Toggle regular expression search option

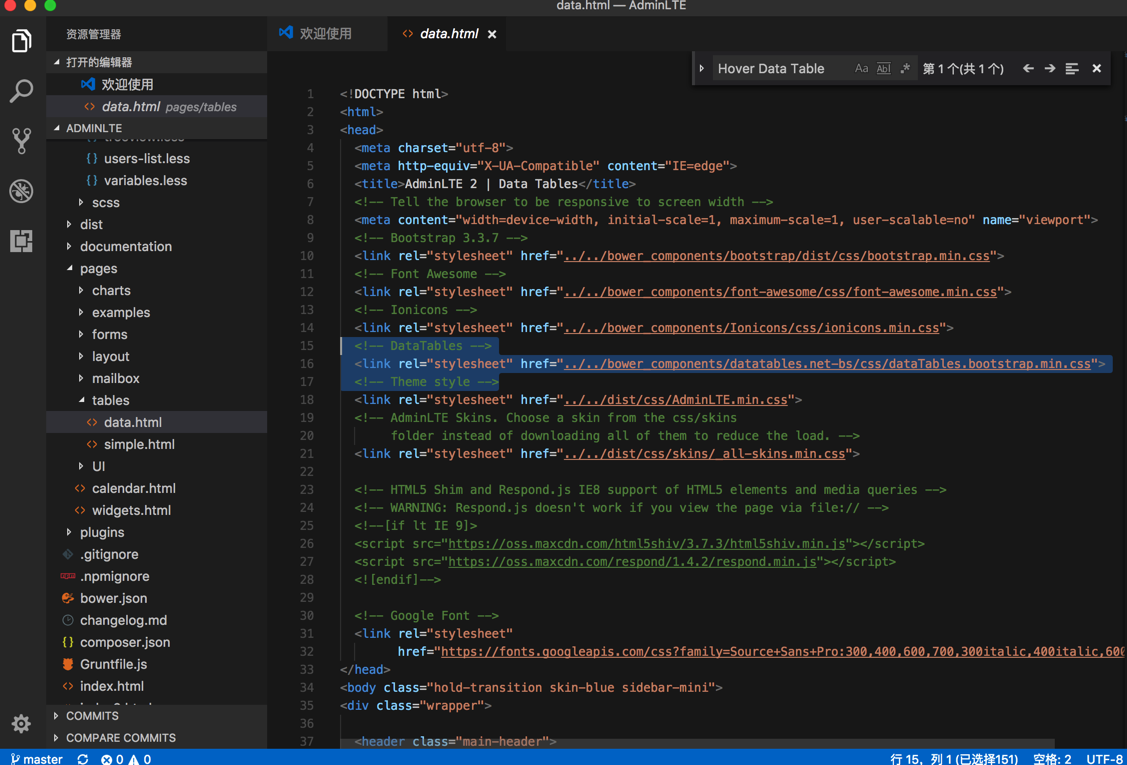(x=905, y=69)
